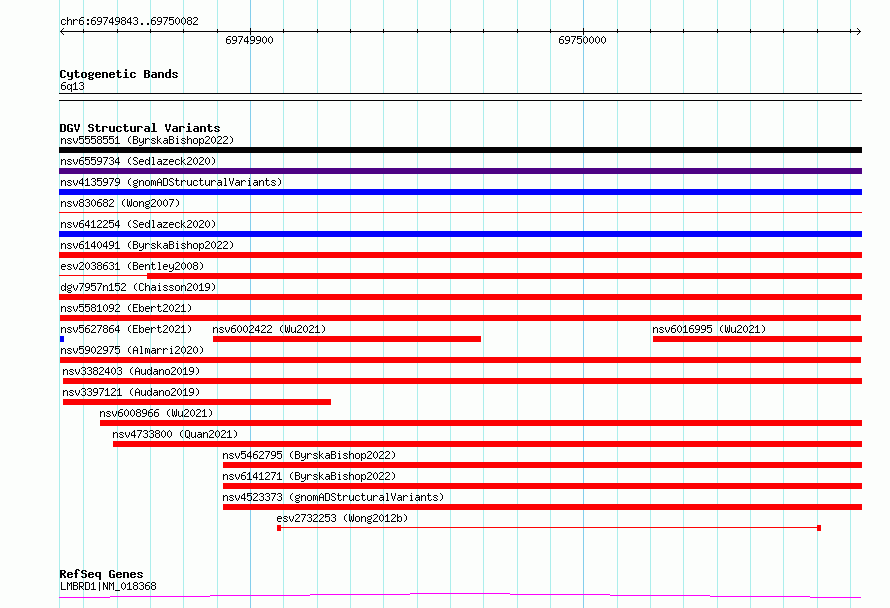The height and width of the screenshot is (608, 890).
Task: Click right endpoint marker of esv2732253
Action: [818, 528]
